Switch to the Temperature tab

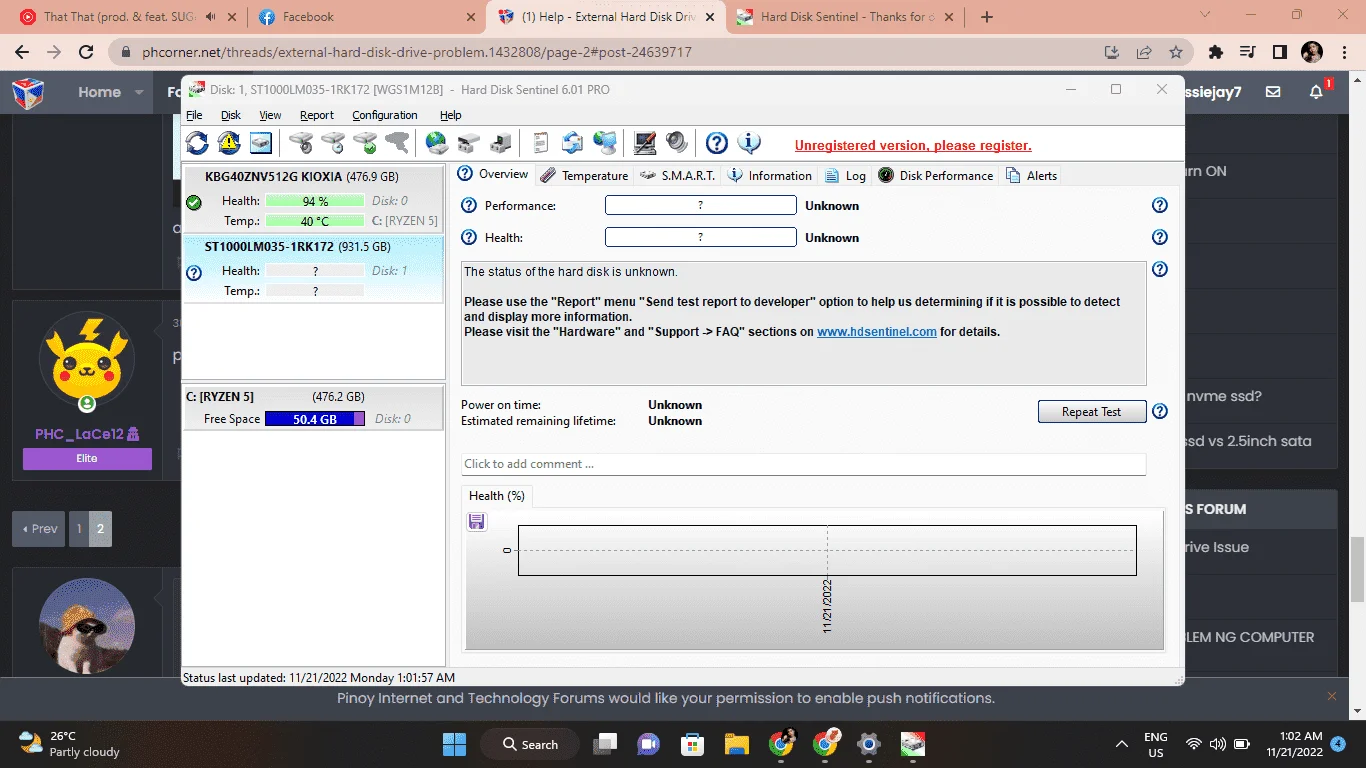coord(584,175)
